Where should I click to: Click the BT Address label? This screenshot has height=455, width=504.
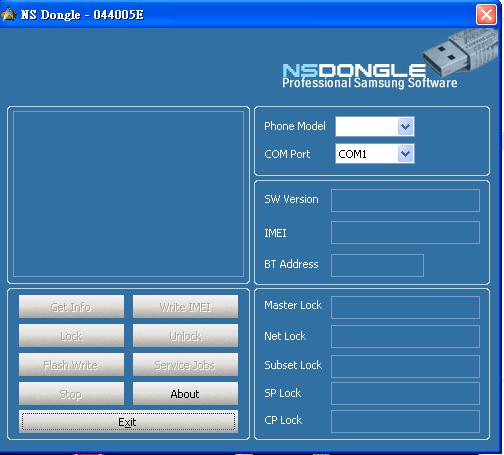291,264
